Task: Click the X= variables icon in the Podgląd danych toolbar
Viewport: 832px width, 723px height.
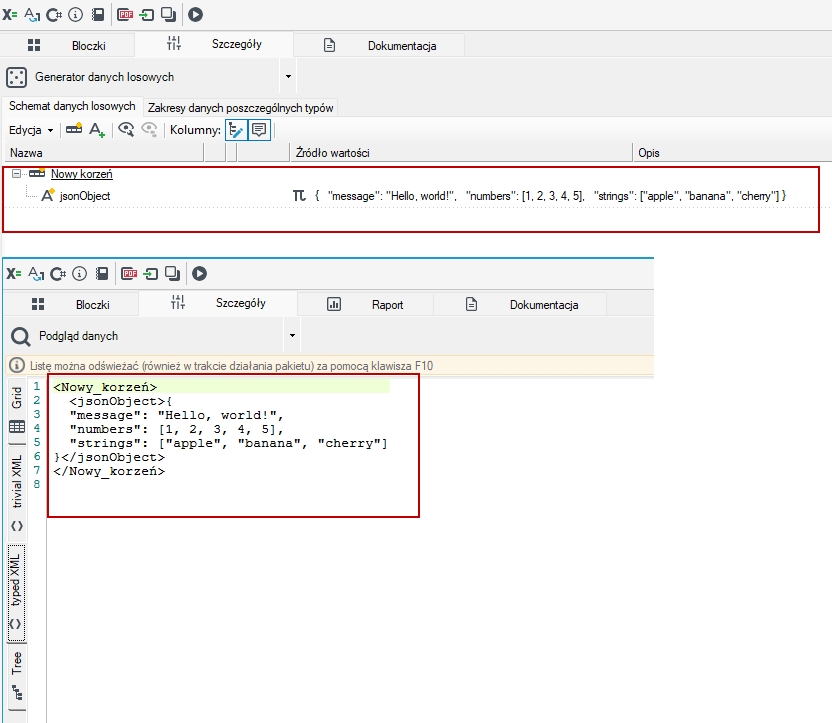Action: click(x=14, y=274)
